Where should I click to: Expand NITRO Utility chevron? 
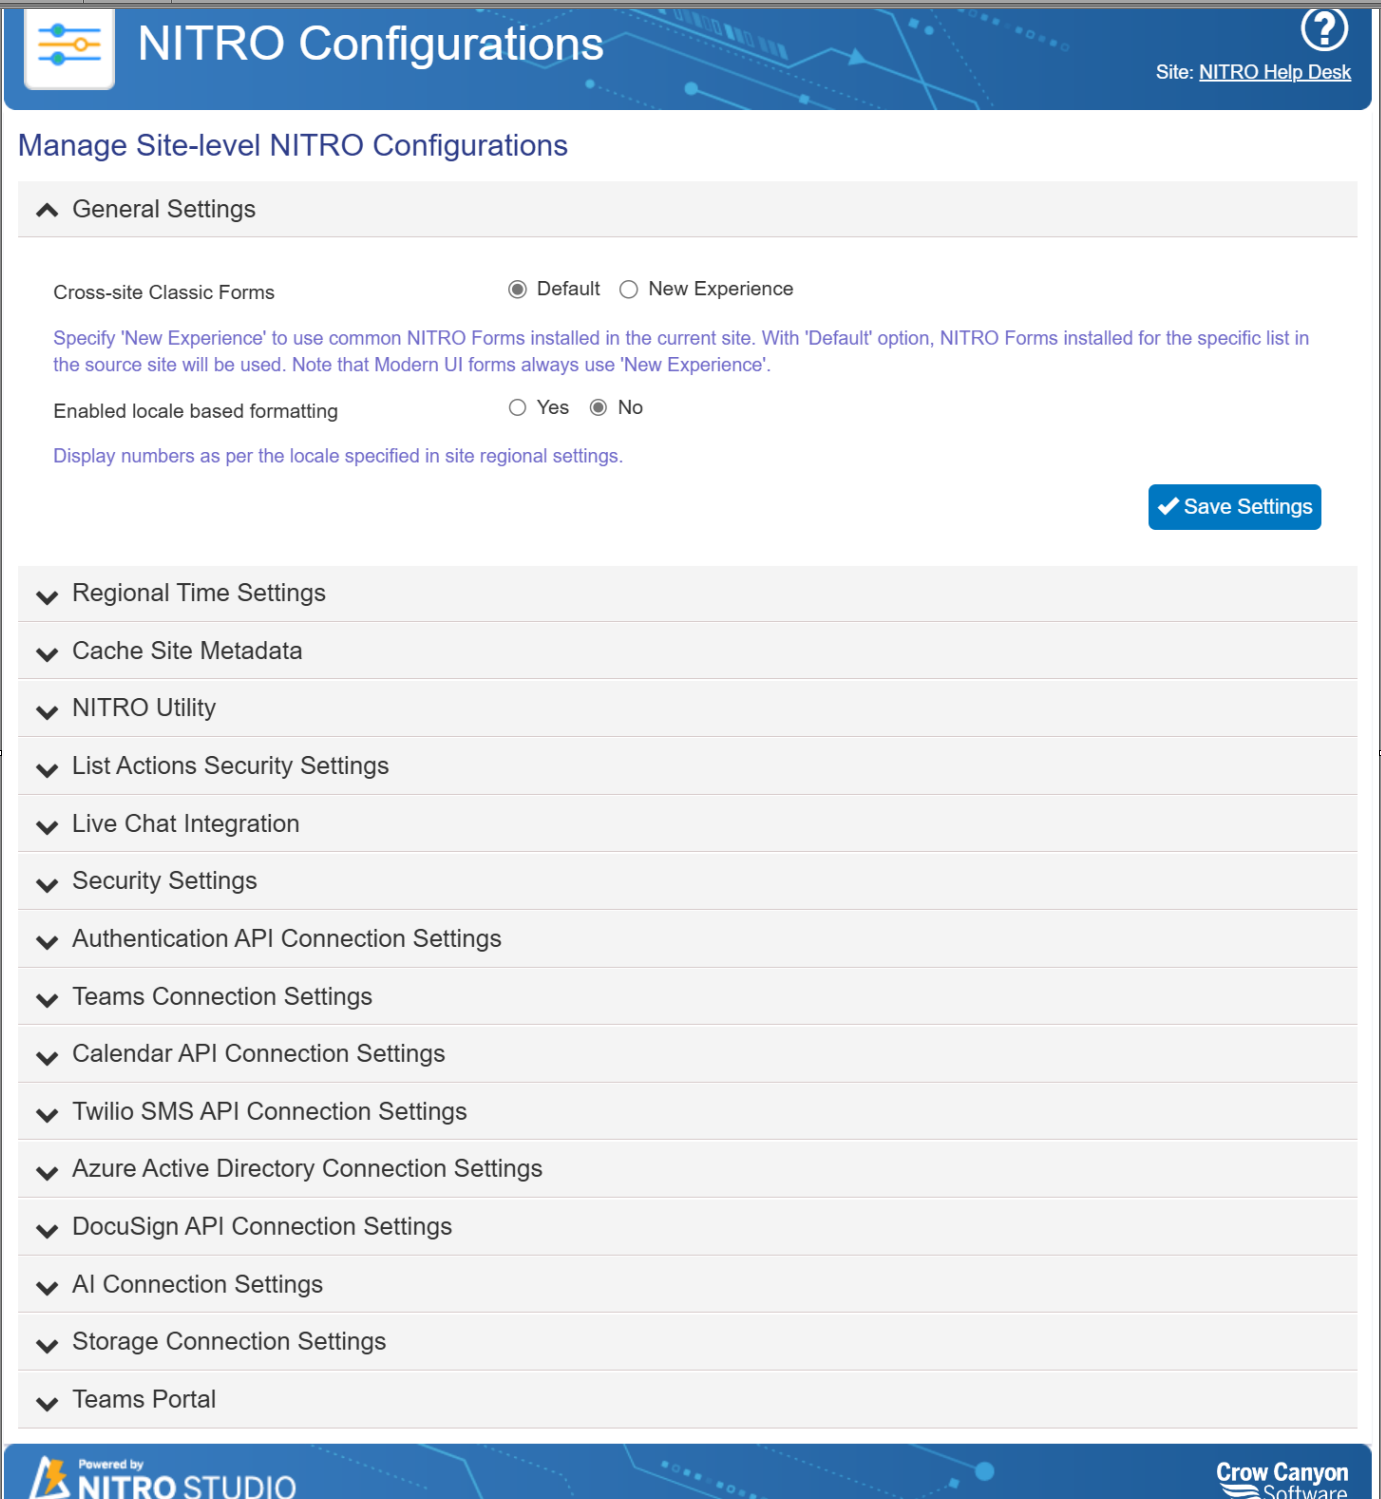tap(47, 712)
